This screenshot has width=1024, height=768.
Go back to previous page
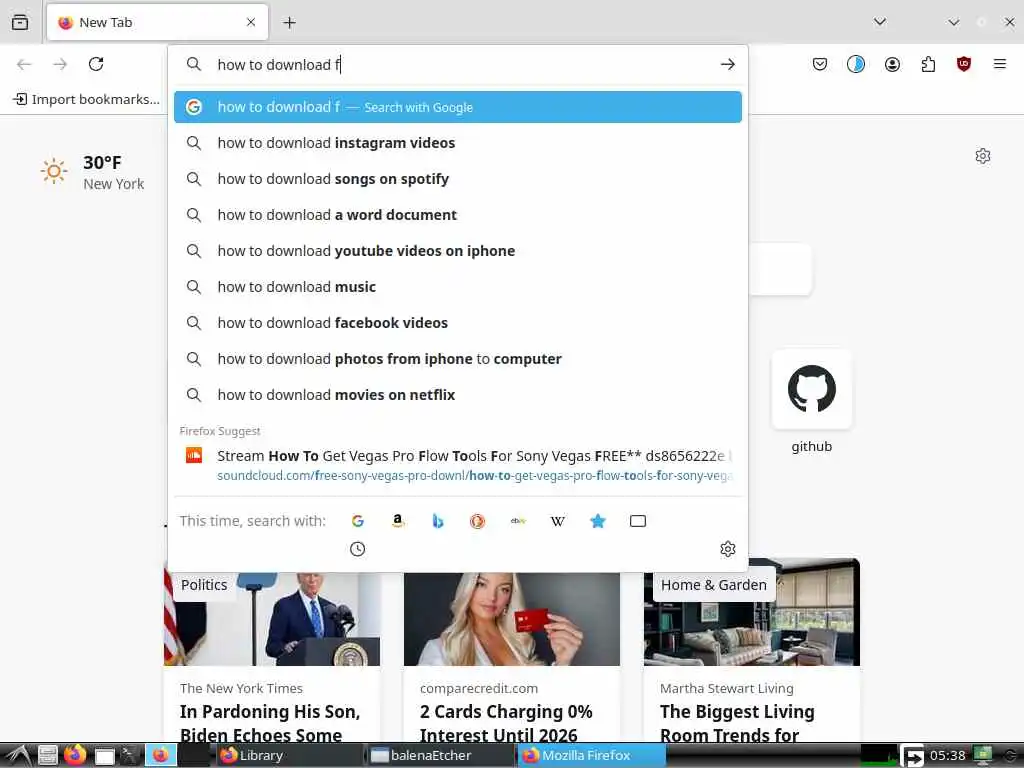tap(24, 64)
